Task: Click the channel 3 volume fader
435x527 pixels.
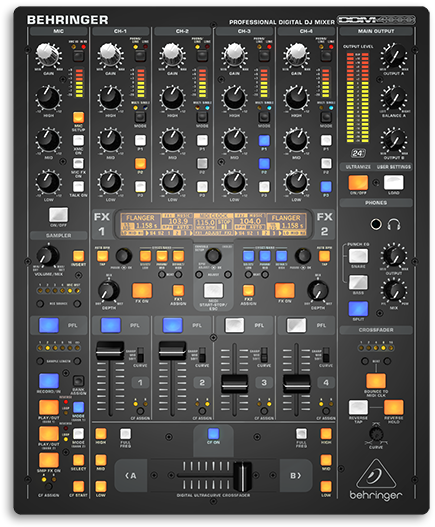Action: 234,383
